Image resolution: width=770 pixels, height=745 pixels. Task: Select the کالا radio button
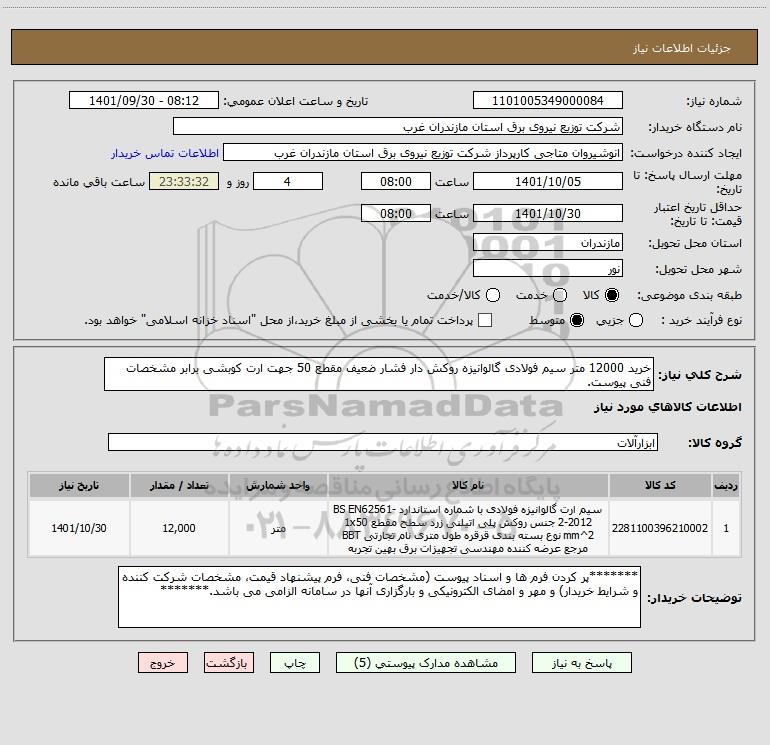coord(612,295)
